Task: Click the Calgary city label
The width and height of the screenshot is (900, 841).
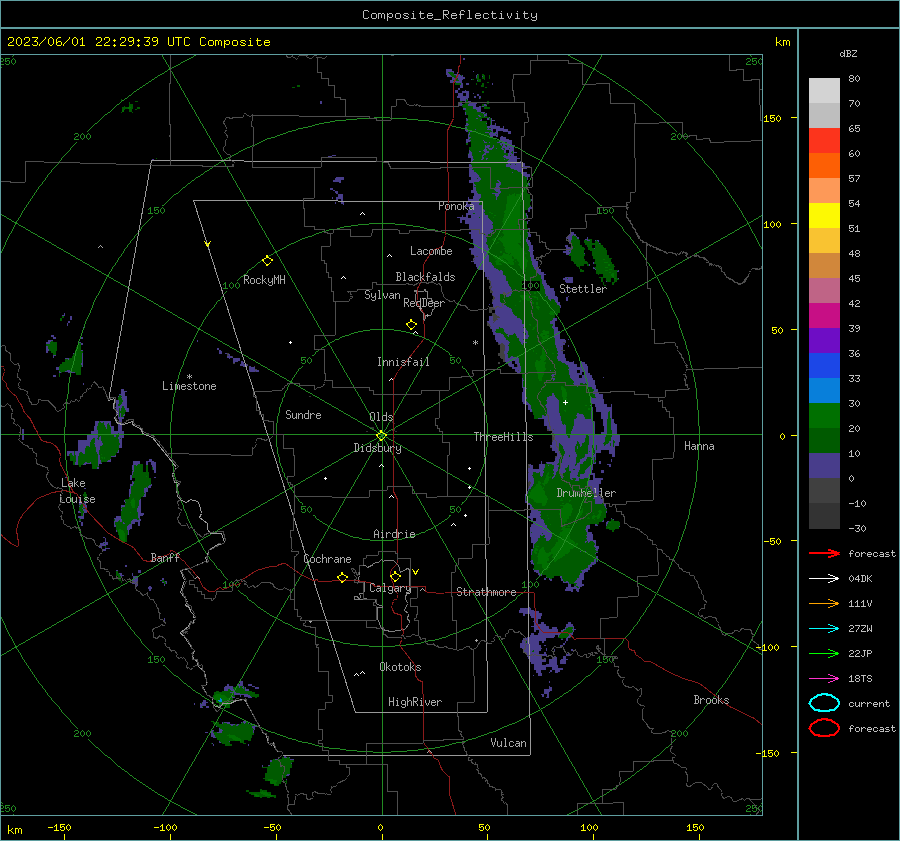Action: click(390, 588)
